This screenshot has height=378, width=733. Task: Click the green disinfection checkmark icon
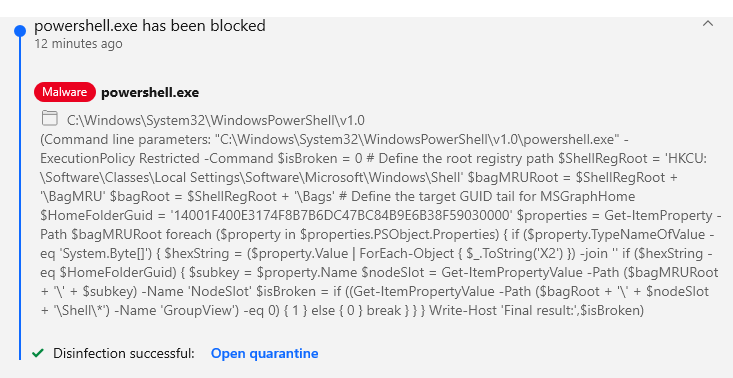pos(37,353)
